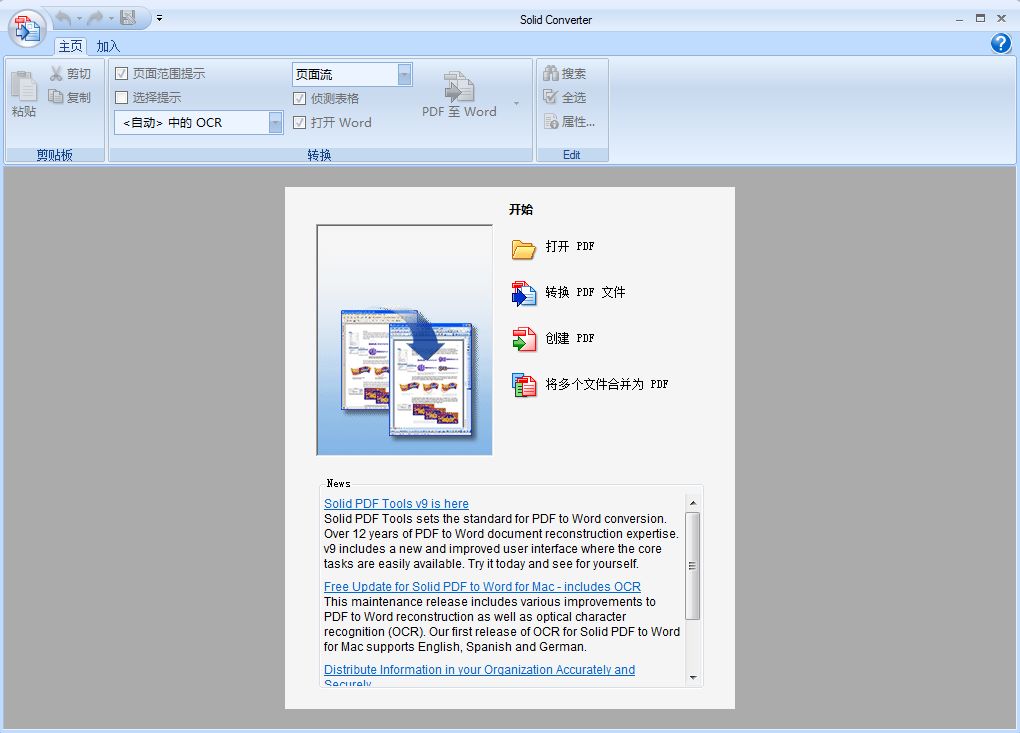Click the Redo arrow icon
This screenshot has width=1020, height=733.
click(x=96, y=18)
